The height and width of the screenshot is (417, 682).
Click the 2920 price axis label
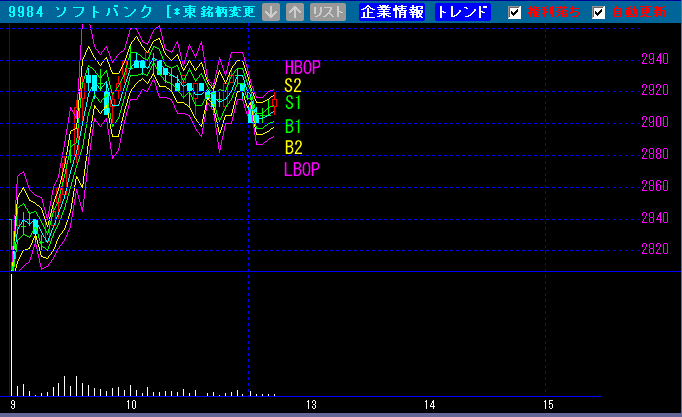(x=655, y=90)
